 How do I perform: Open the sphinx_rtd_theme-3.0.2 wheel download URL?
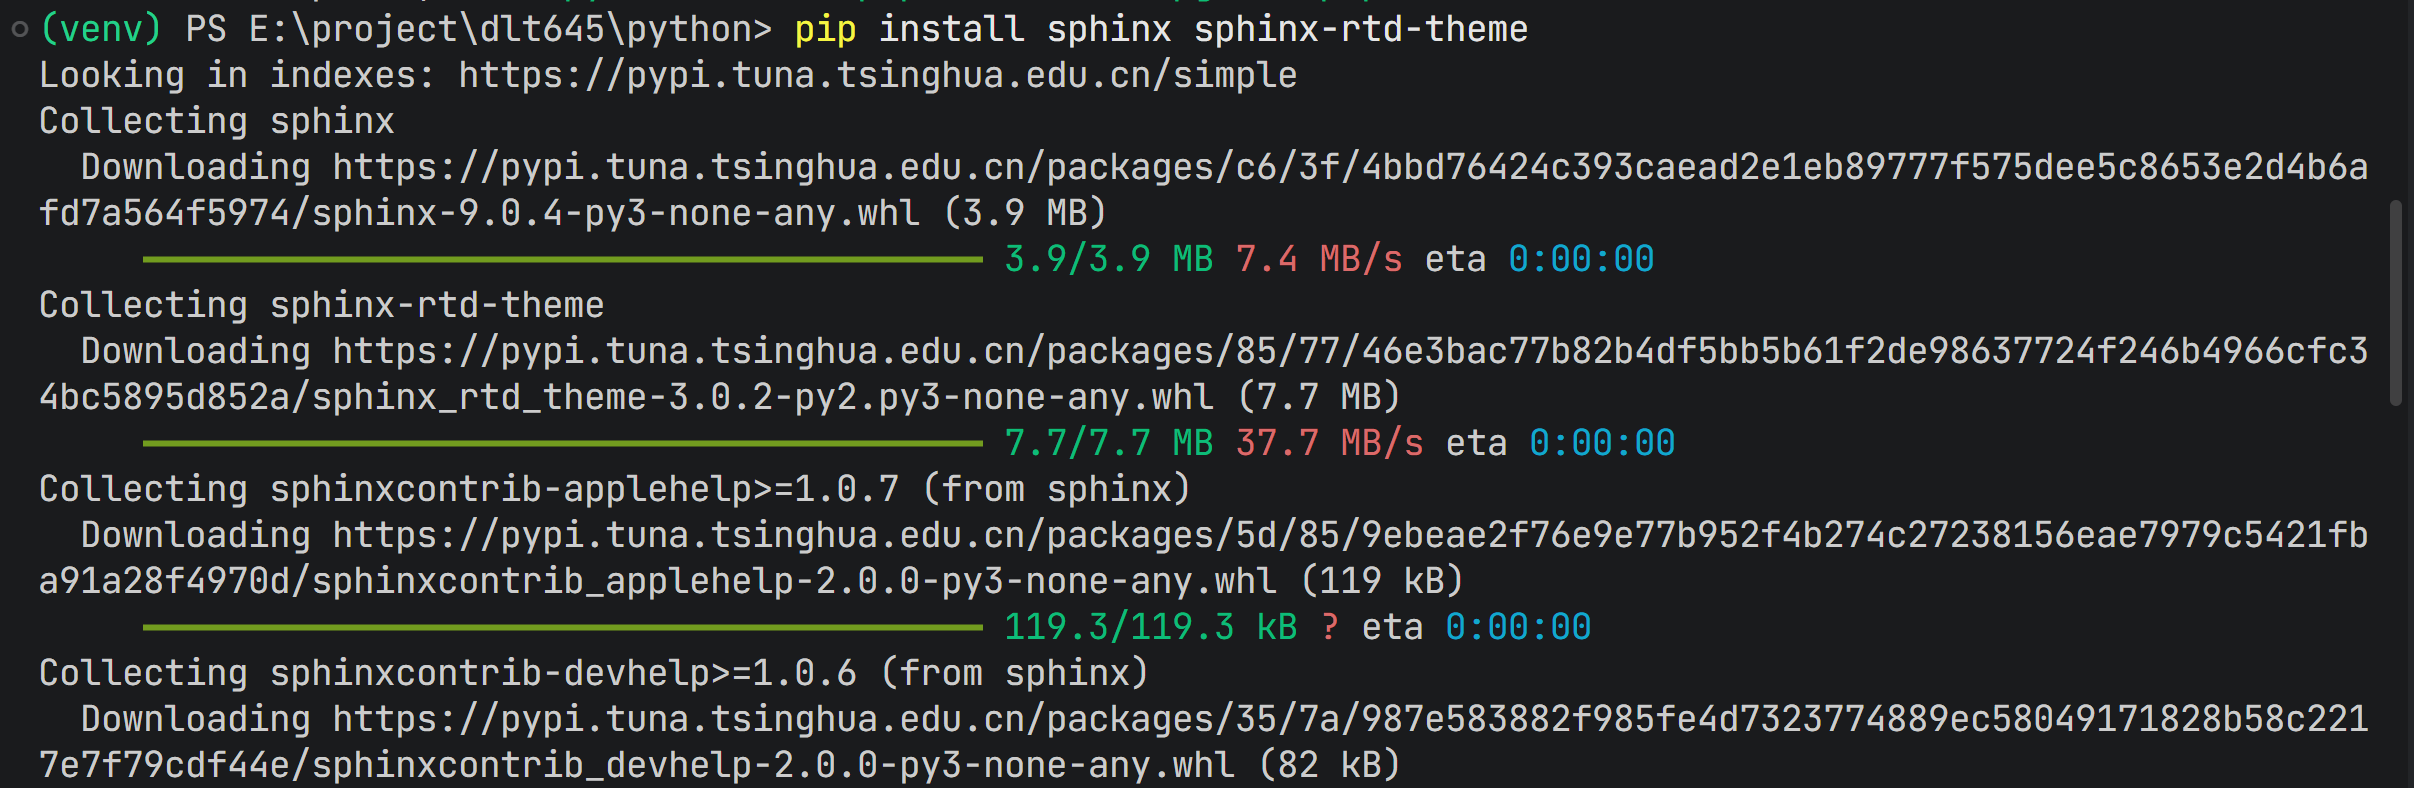[1203, 374]
